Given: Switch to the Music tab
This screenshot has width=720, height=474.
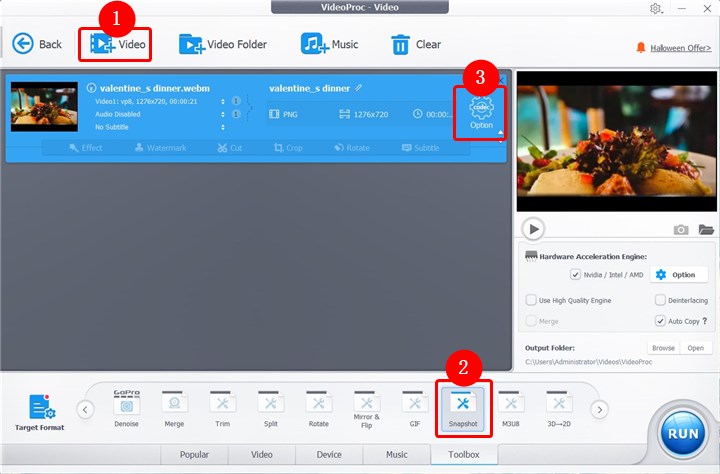Looking at the screenshot, I should pyautogui.click(x=397, y=454).
